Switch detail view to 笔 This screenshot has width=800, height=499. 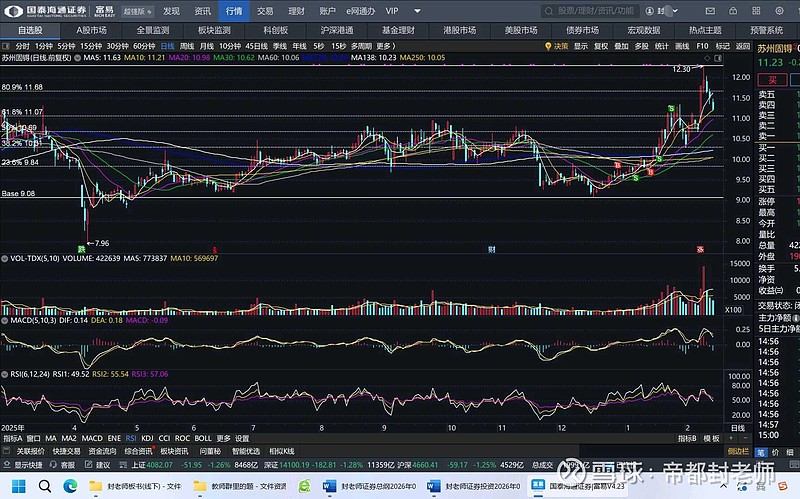coord(761,452)
